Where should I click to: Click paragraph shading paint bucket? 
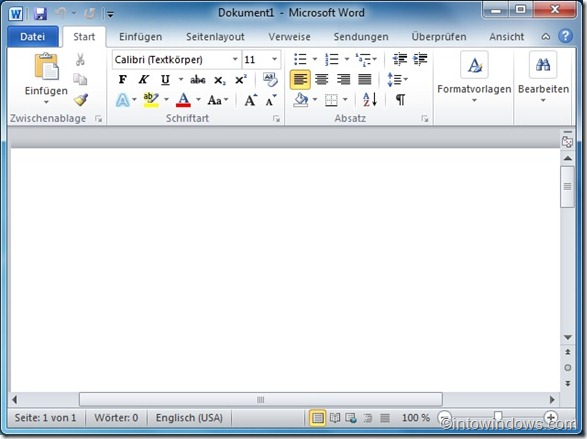tap(301, 100)
